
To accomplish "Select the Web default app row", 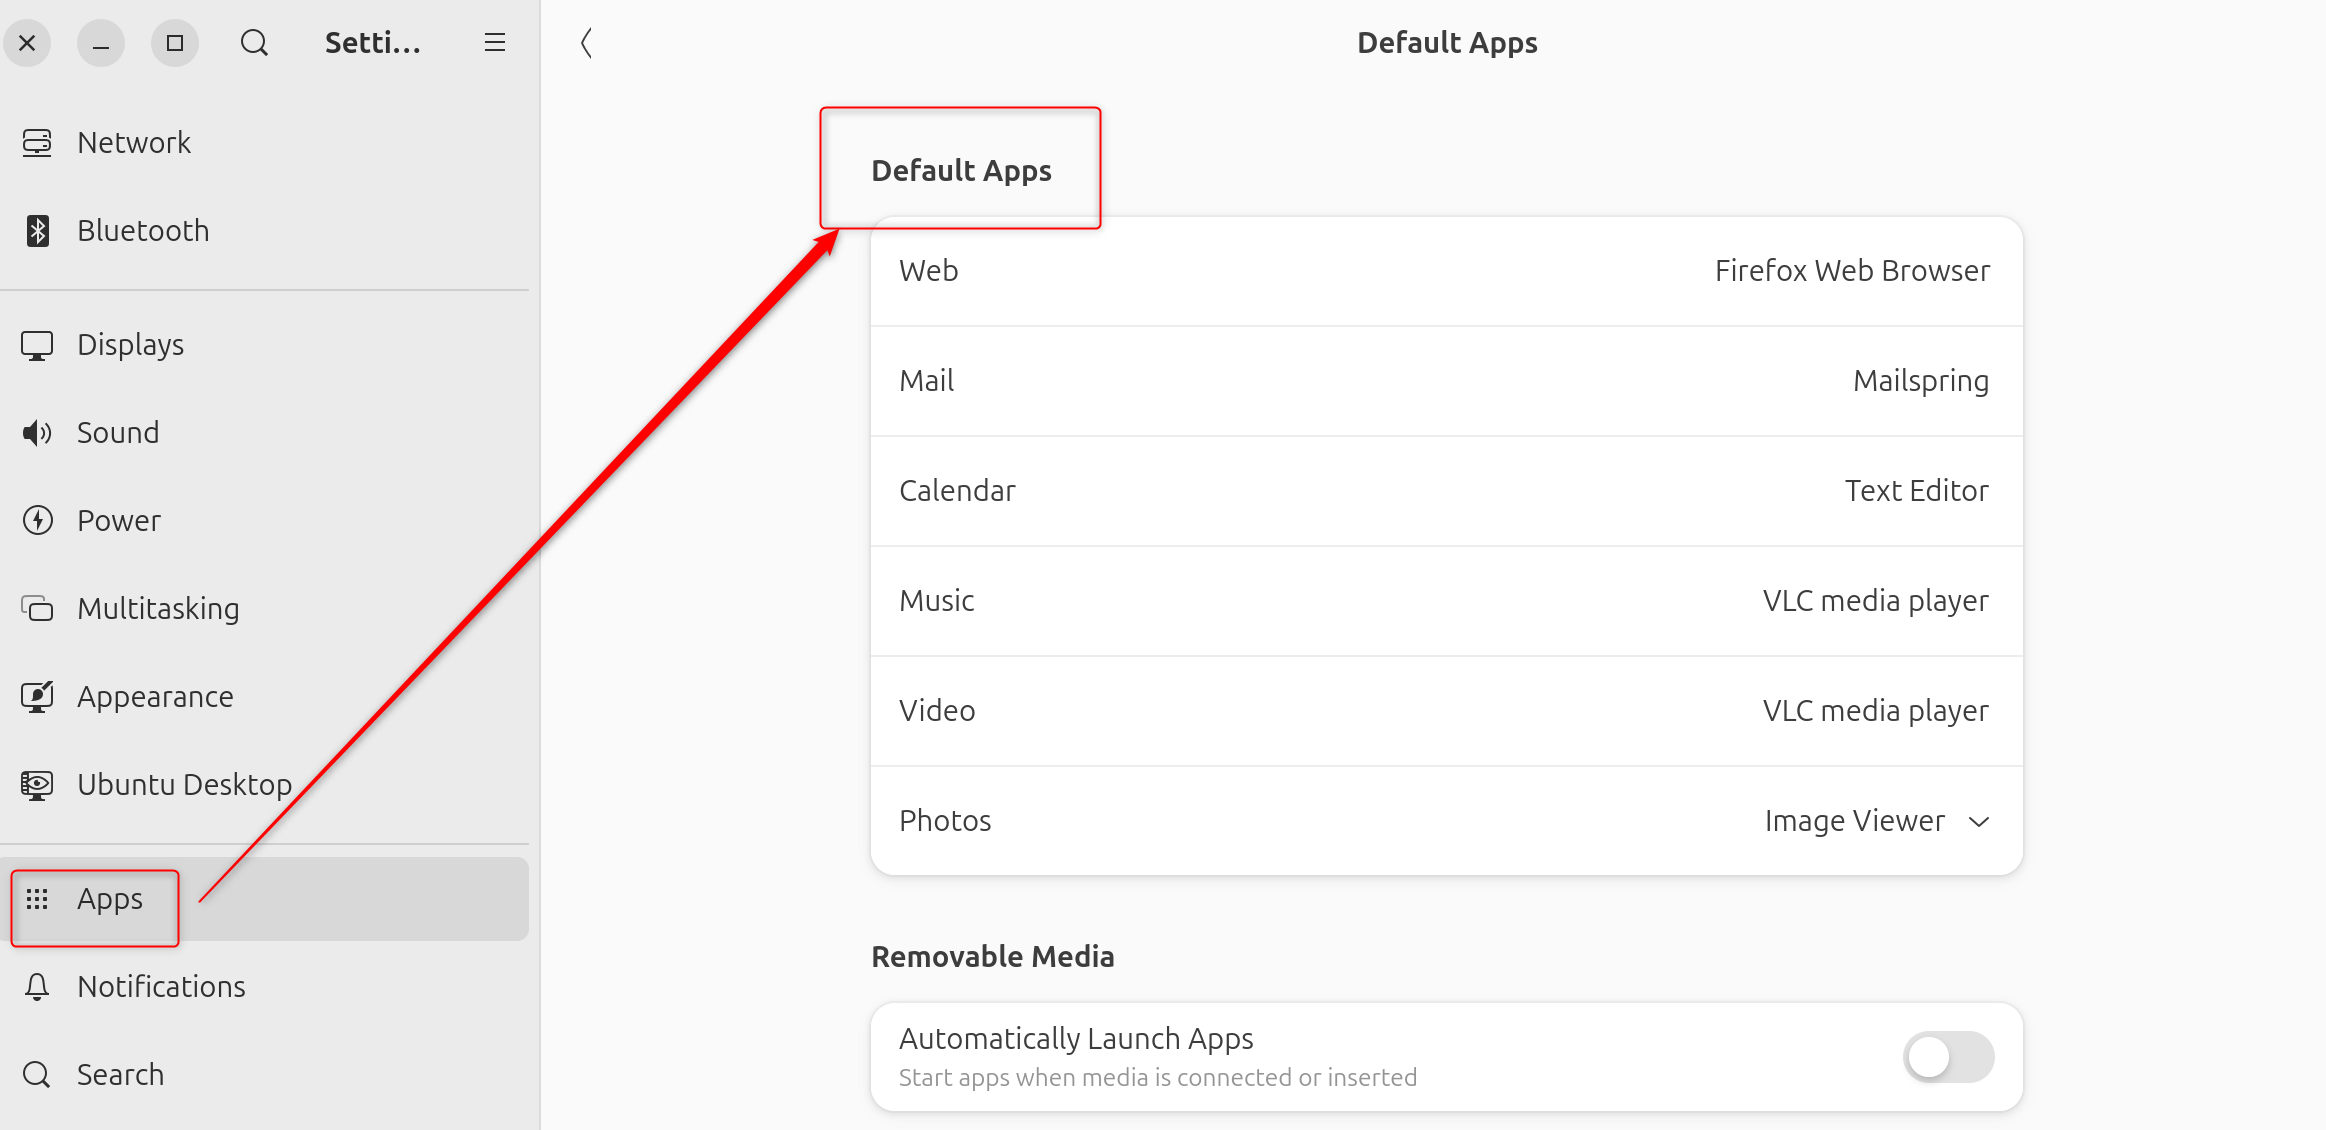I will (1446, 271).
